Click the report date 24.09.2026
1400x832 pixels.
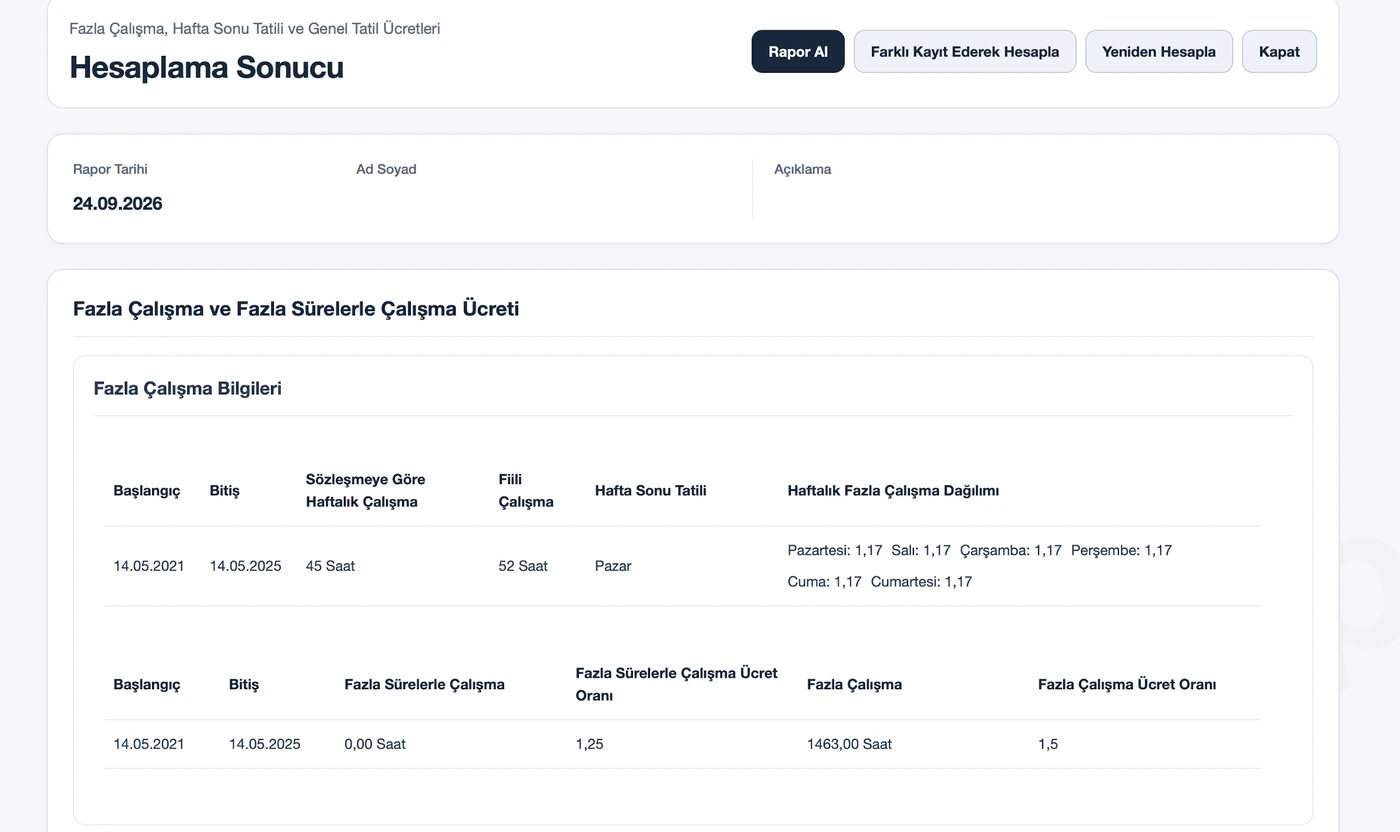(x=118, y=204)
